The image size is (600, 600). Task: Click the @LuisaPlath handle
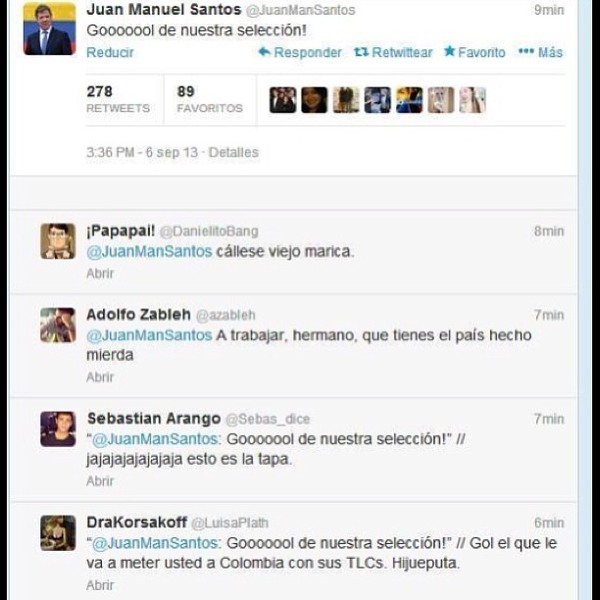[230, 523]
